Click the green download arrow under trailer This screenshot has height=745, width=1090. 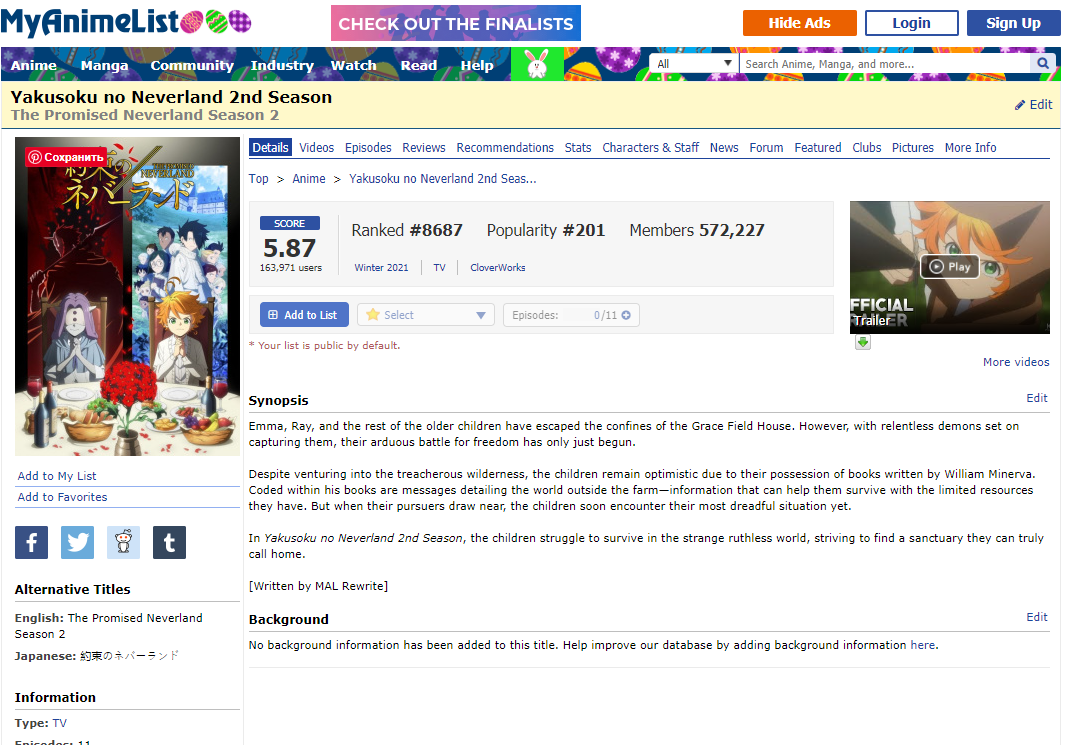(x=863, y=342)
